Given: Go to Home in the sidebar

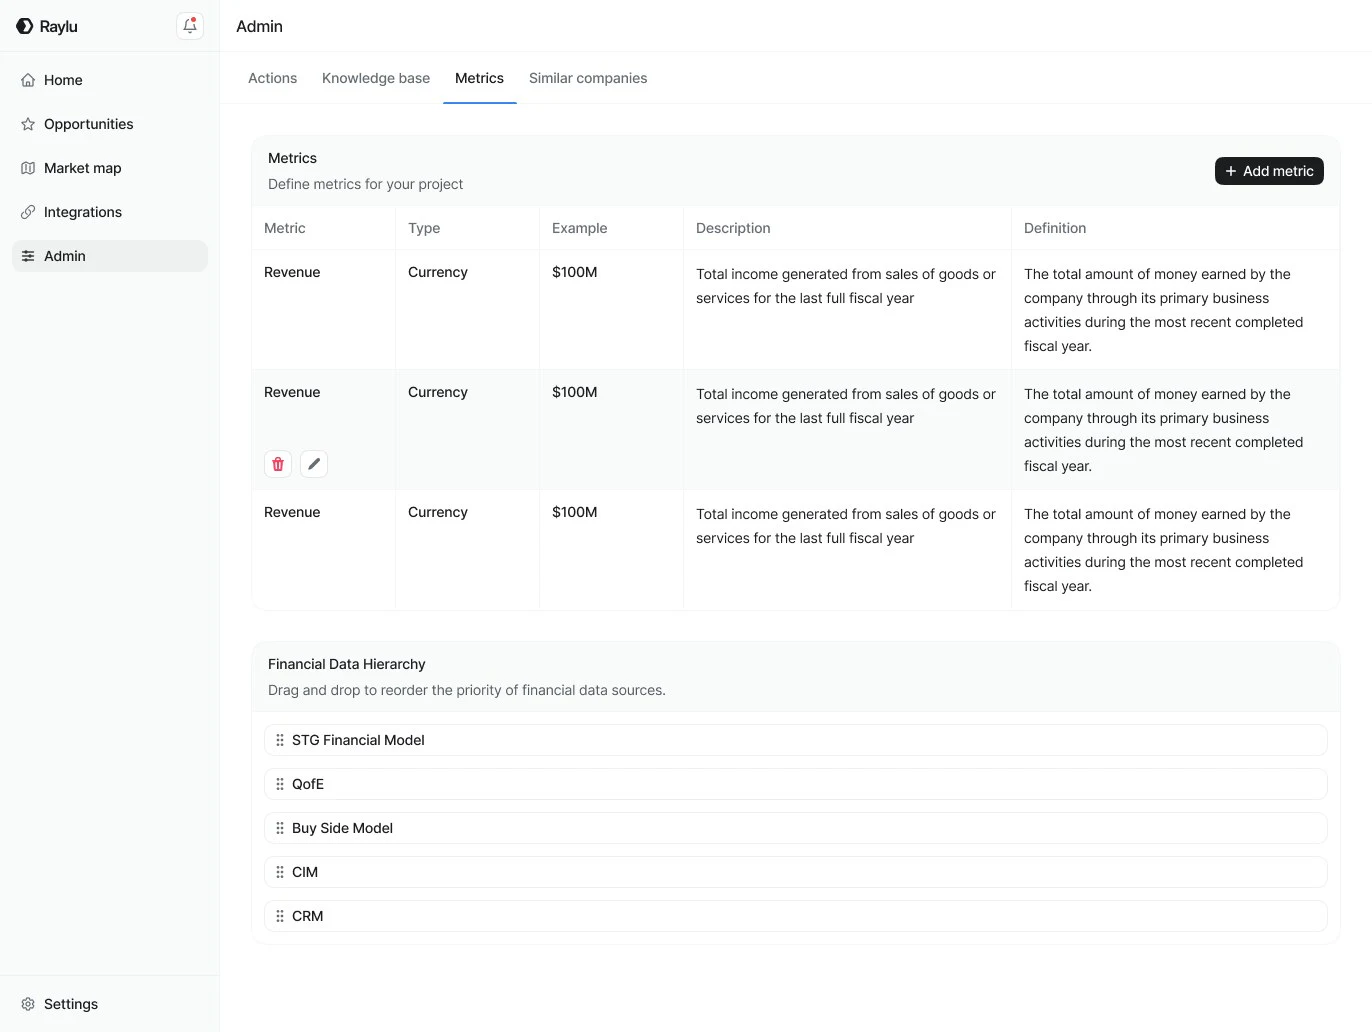Looking at the screenshot, I should 110,80.
